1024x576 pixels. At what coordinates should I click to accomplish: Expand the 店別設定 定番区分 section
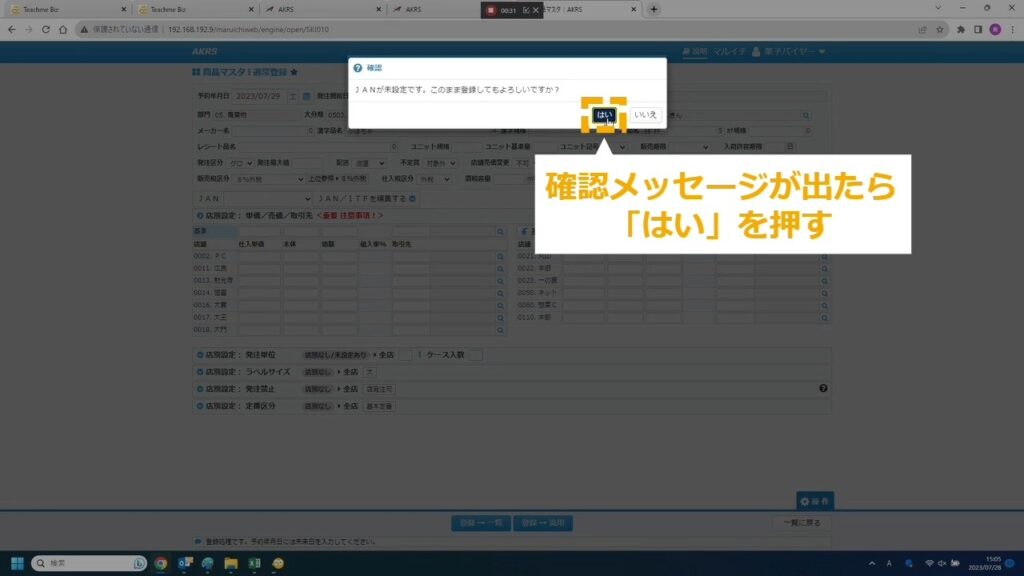pos(199,406)
